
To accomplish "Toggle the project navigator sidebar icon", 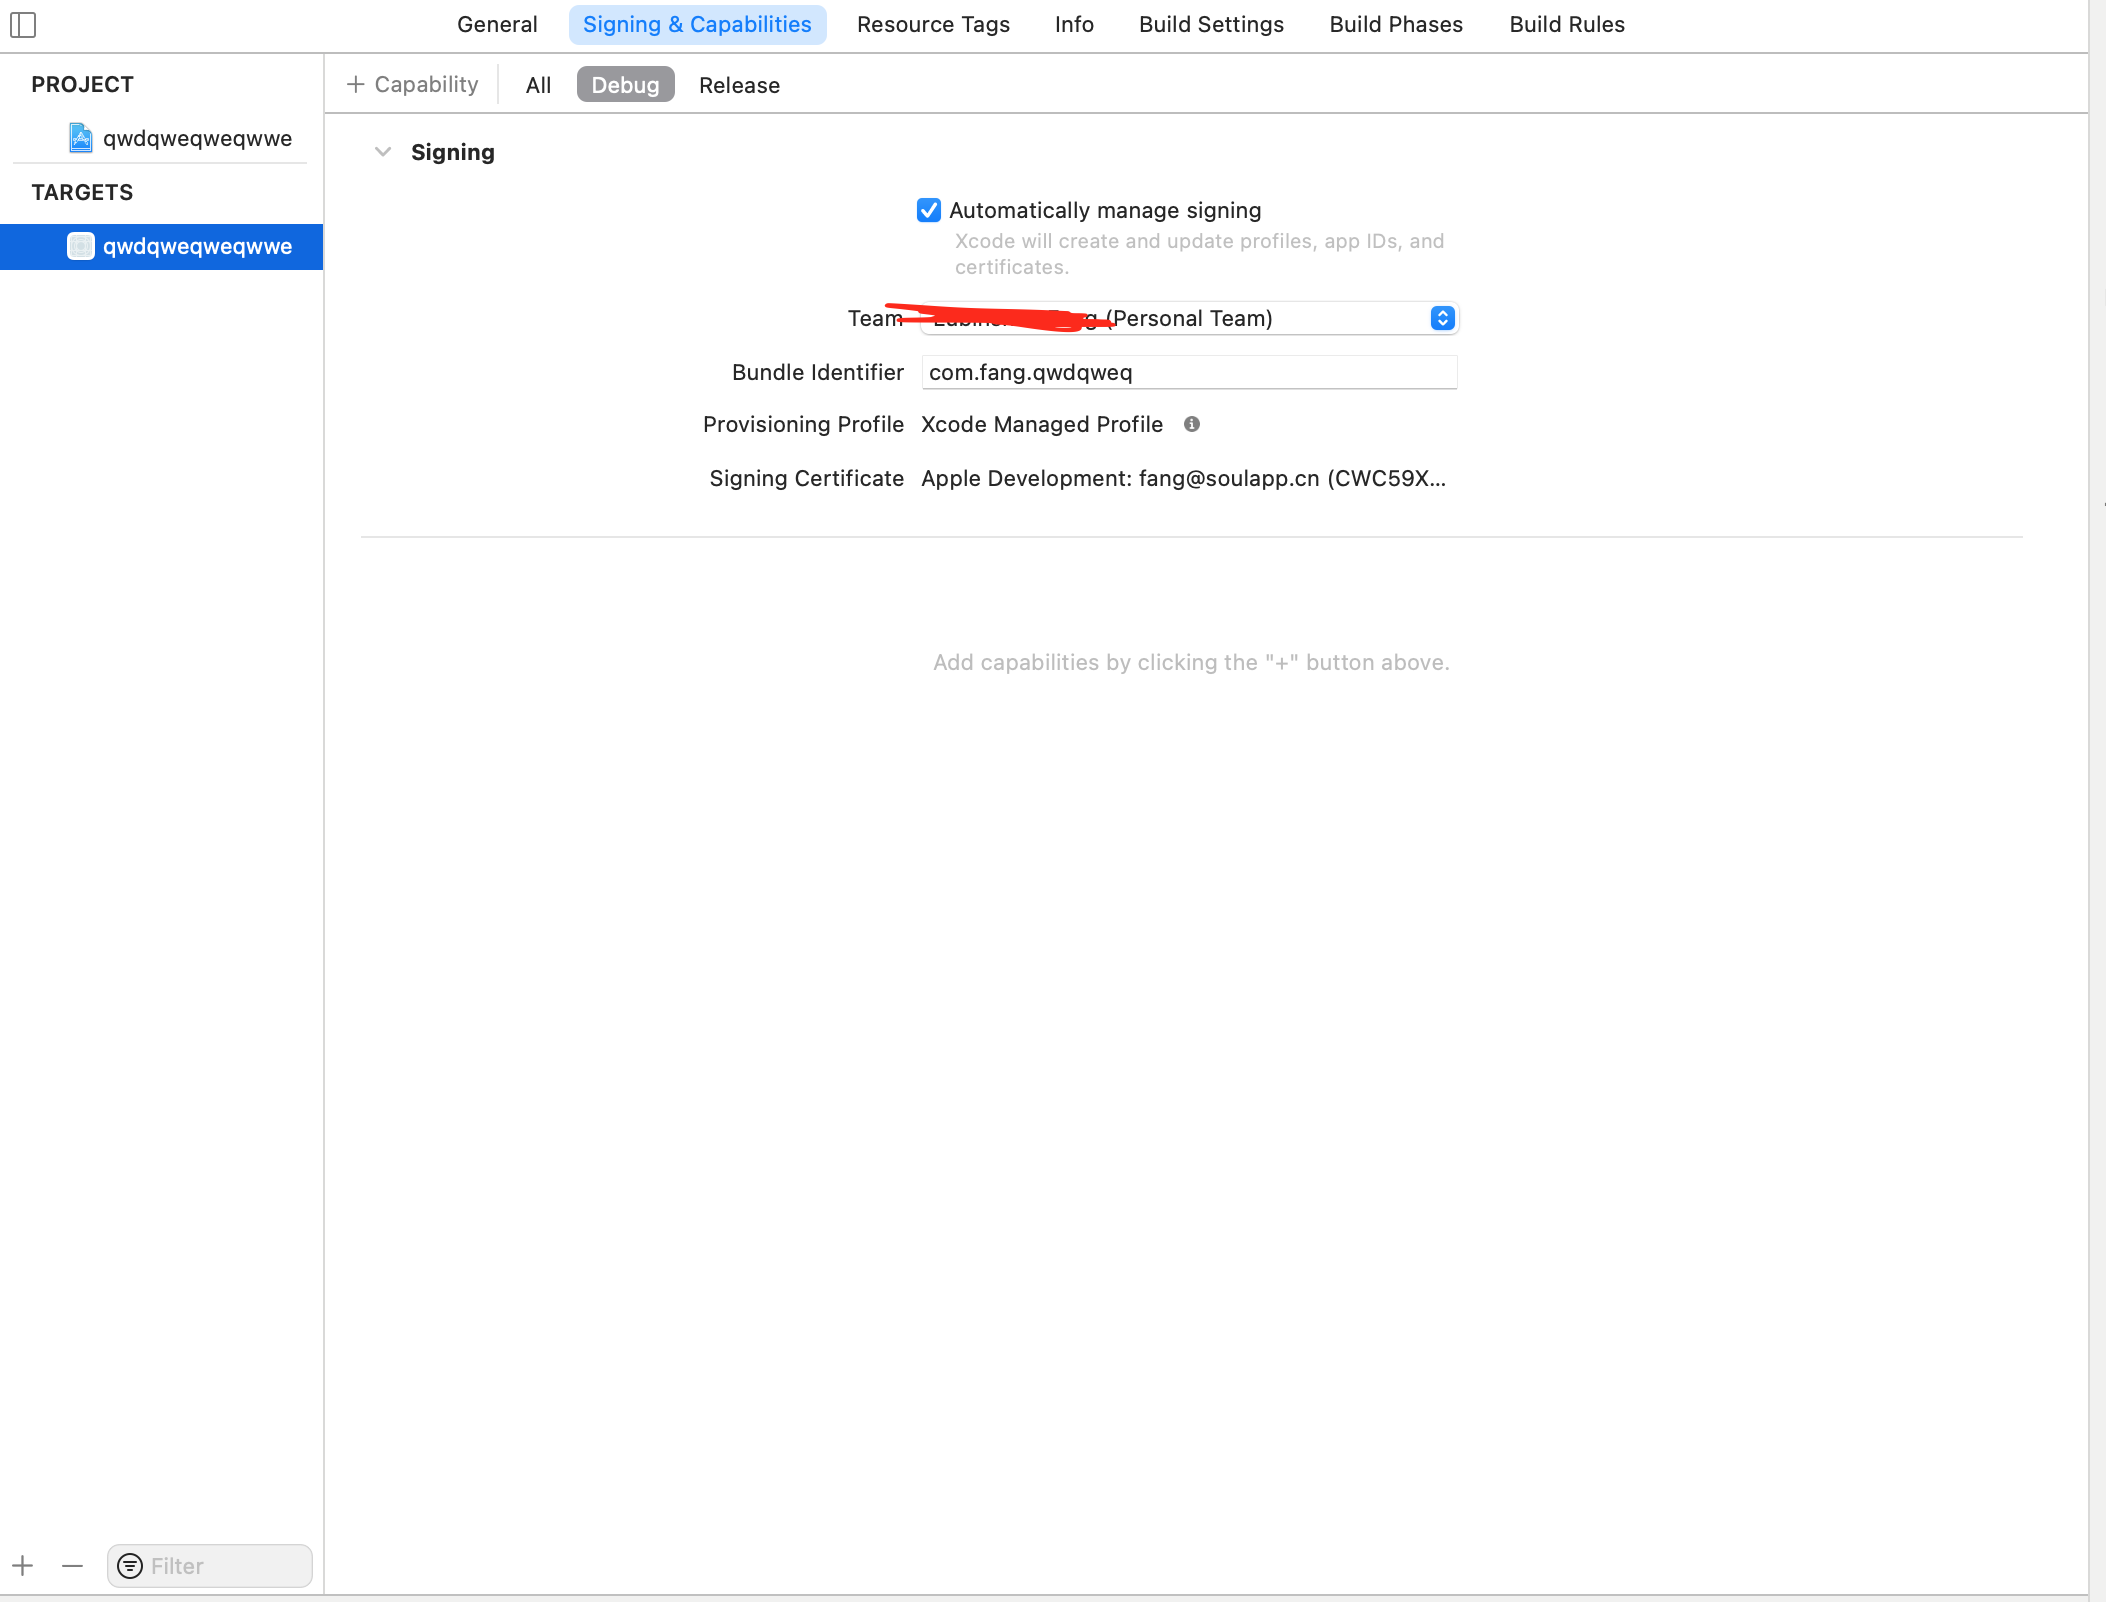I will point(23,25).
